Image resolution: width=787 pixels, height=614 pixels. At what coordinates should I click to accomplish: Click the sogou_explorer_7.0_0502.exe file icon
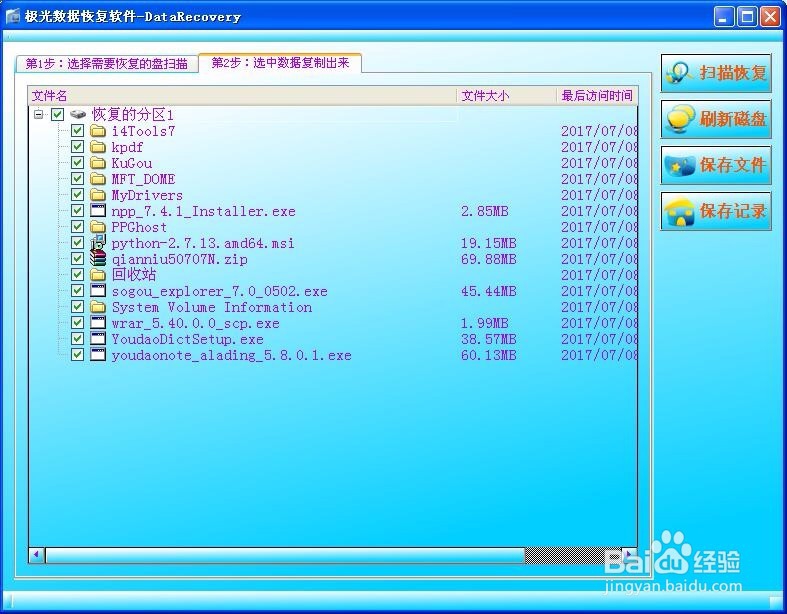tap(98, 291)
